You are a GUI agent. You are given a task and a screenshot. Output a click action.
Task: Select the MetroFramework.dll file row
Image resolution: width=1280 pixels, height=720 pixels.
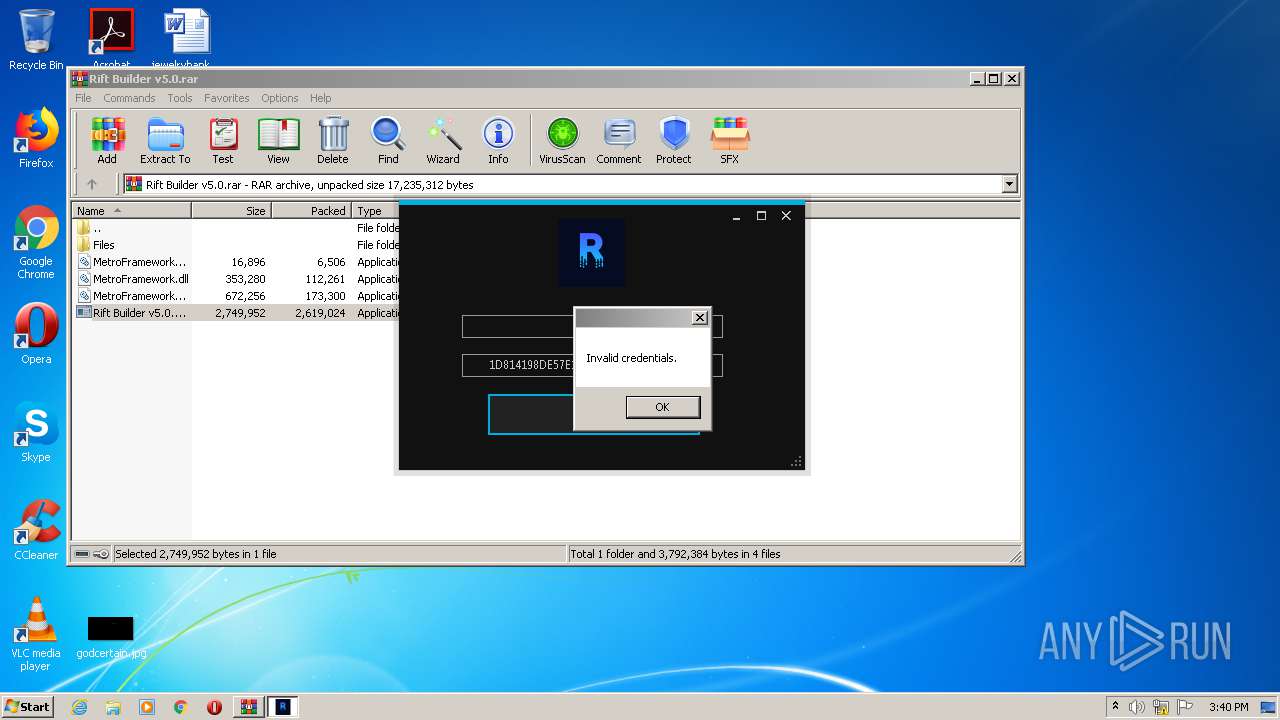(x=236, y=279)
